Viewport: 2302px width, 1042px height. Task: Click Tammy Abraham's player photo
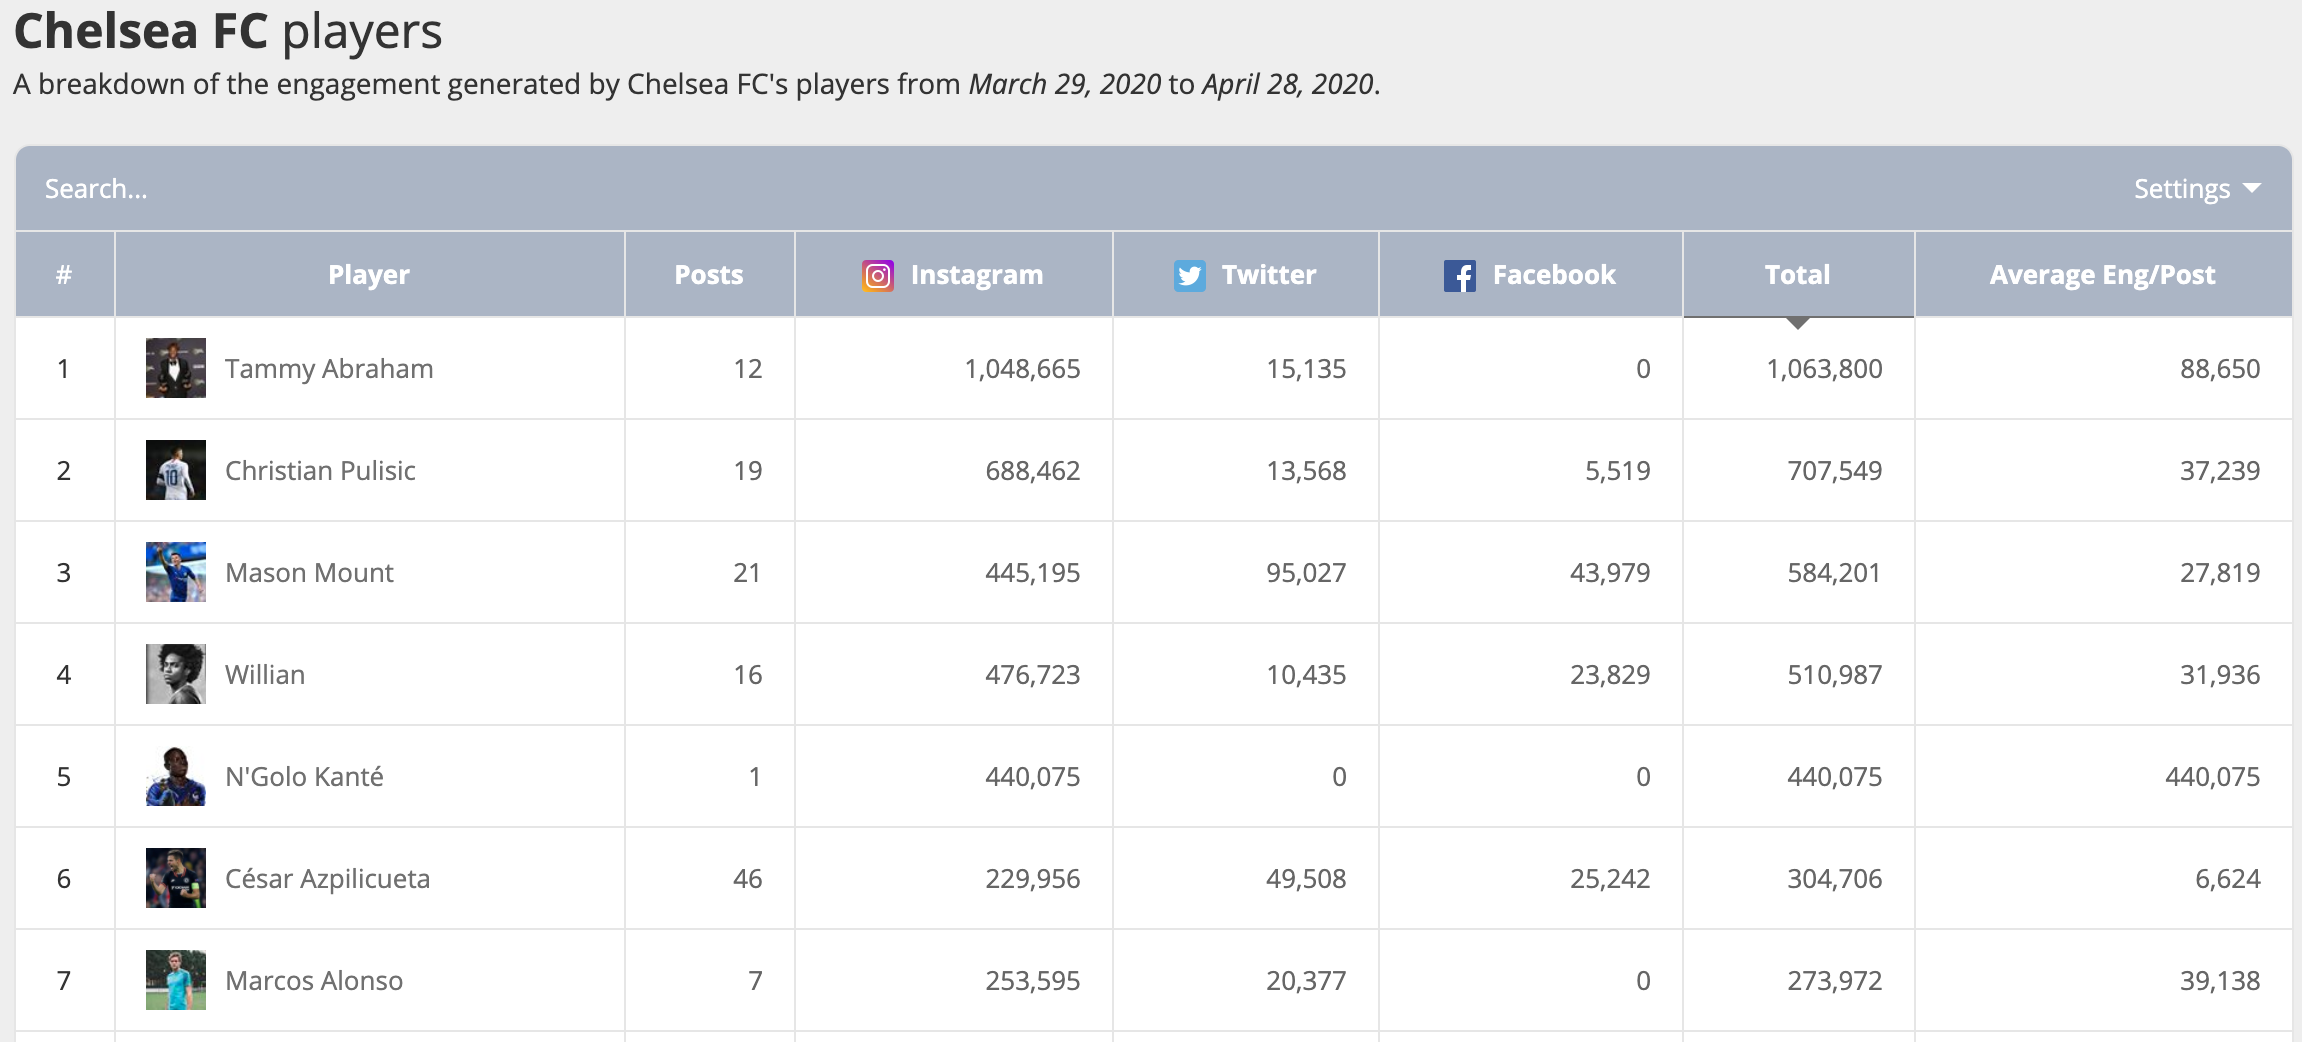click(175, 368)
